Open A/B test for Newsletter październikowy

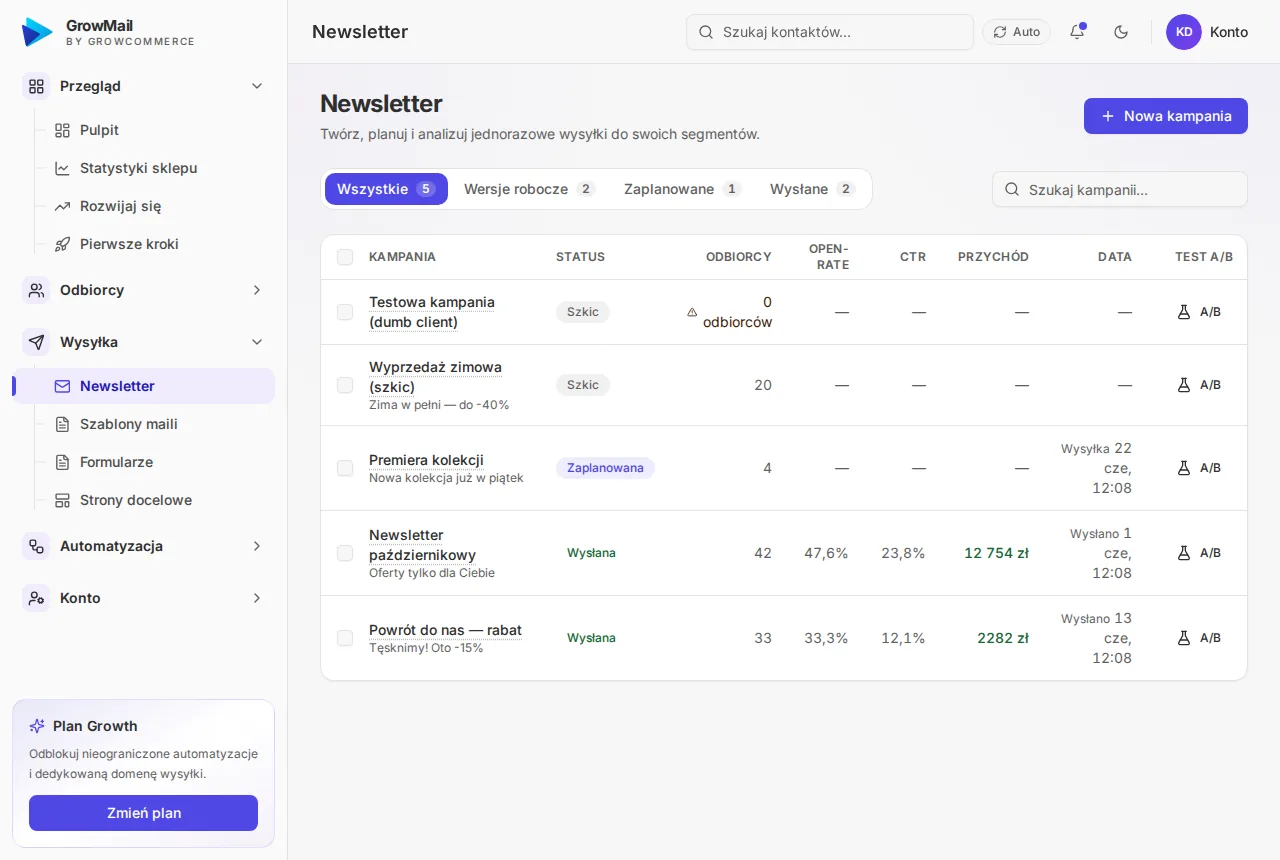[1199, 553]
